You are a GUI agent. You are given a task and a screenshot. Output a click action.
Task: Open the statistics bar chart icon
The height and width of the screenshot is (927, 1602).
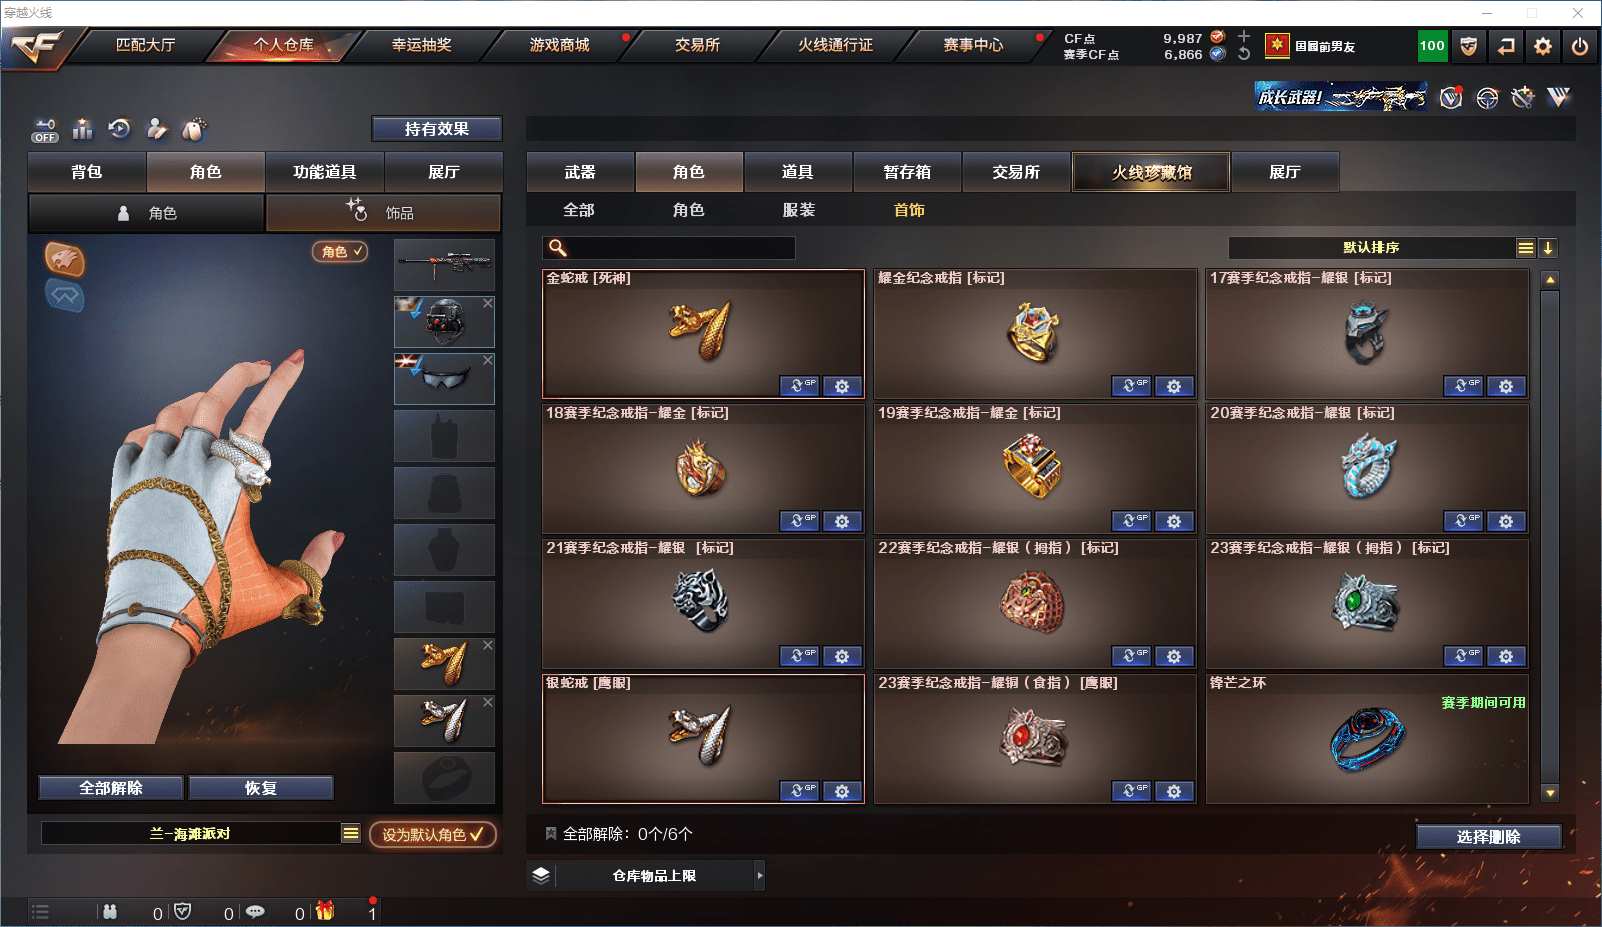coord(83,129)
